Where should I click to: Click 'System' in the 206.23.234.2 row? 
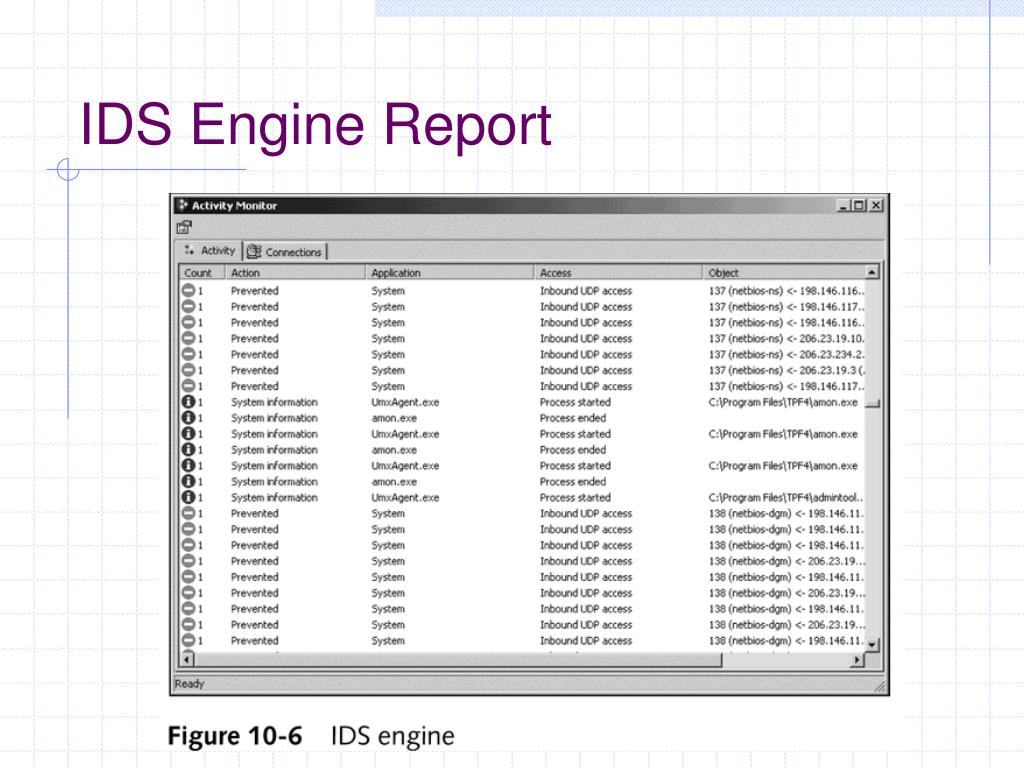[388, 355]
